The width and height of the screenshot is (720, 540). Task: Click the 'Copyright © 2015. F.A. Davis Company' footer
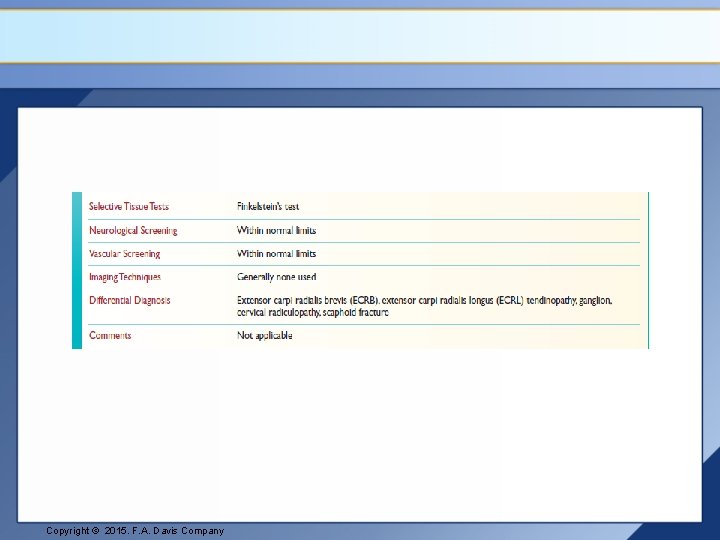[x=135, y=531]
